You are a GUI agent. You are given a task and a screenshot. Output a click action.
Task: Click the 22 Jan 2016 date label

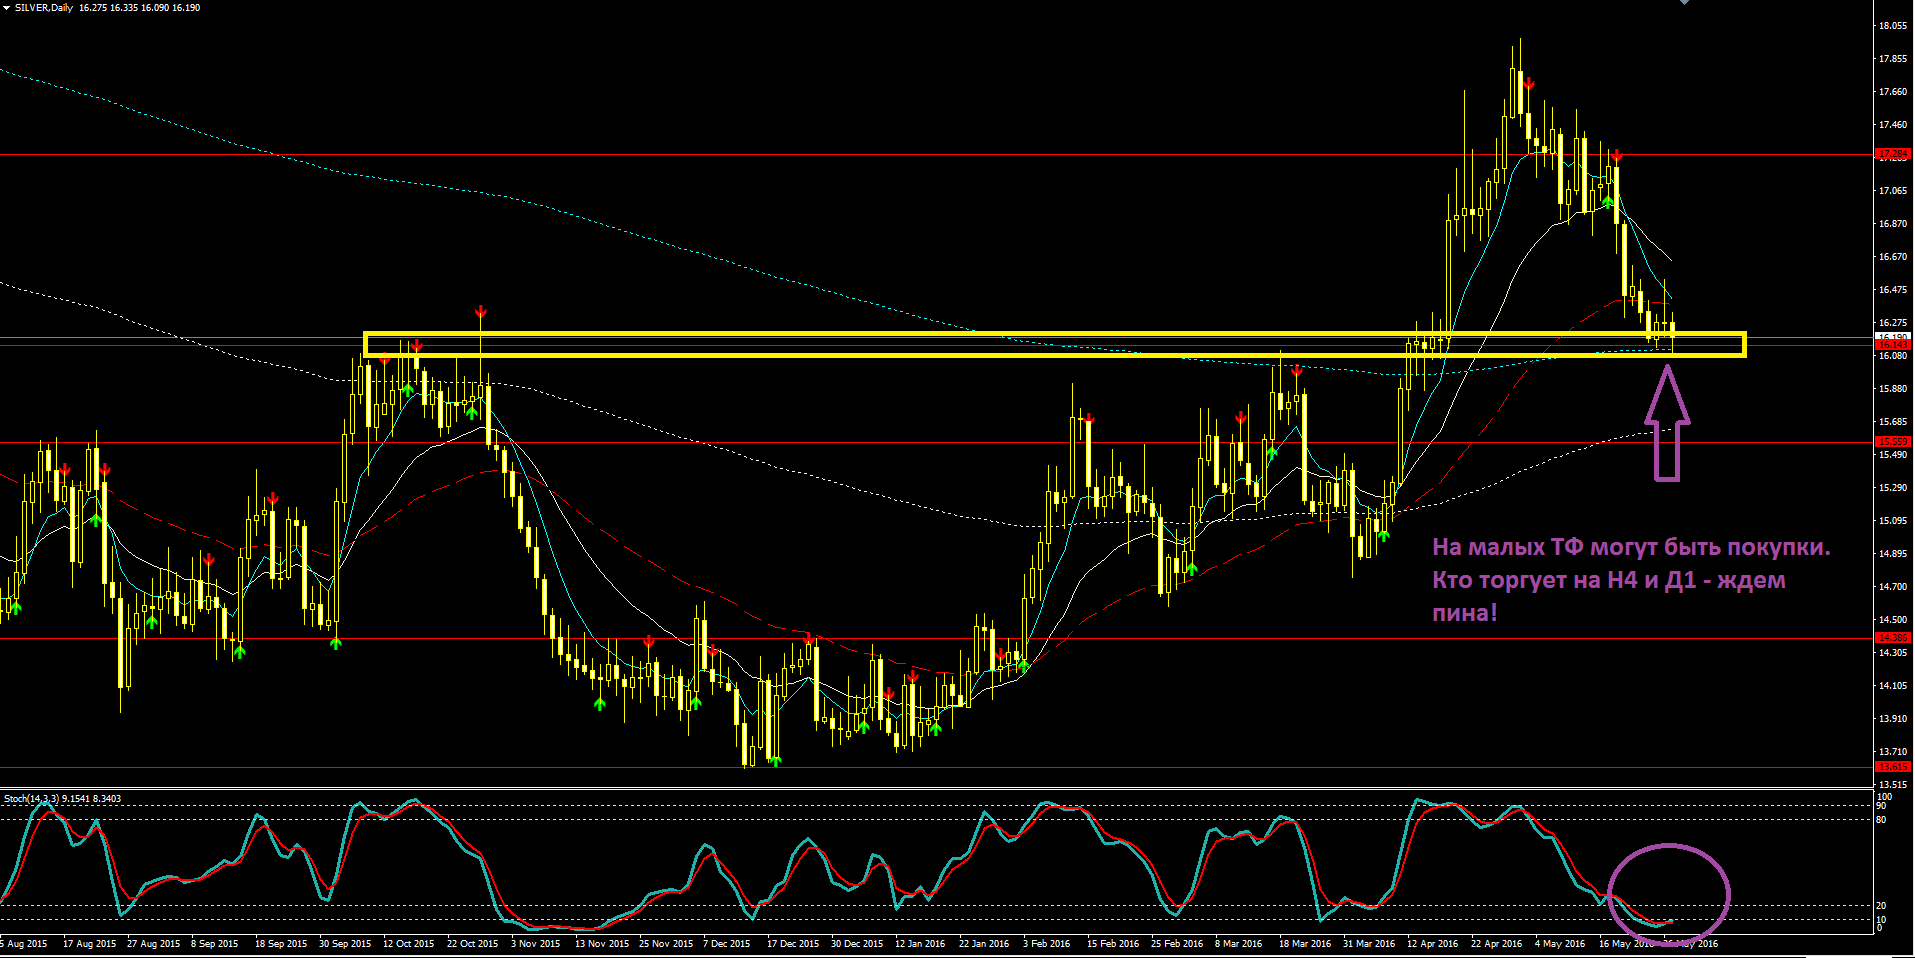click(x=984, y=944)
